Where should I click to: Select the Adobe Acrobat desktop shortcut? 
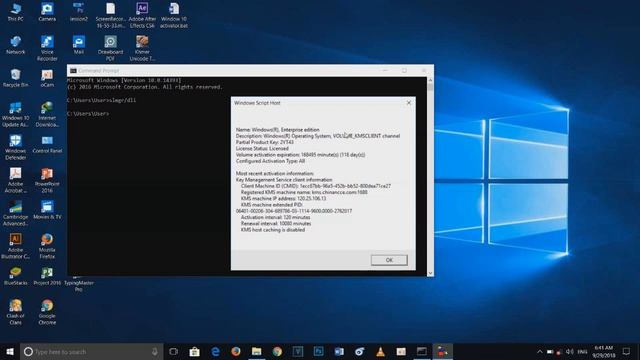pos(16,180)
